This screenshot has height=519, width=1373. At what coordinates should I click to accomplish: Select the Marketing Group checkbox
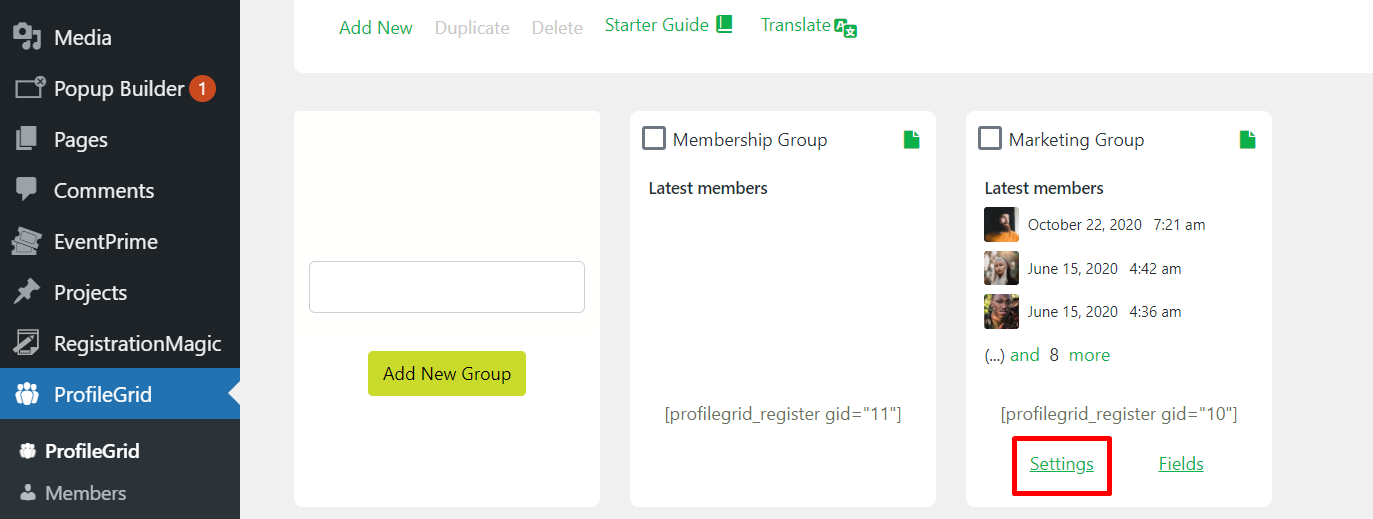(x=990, y=139)
